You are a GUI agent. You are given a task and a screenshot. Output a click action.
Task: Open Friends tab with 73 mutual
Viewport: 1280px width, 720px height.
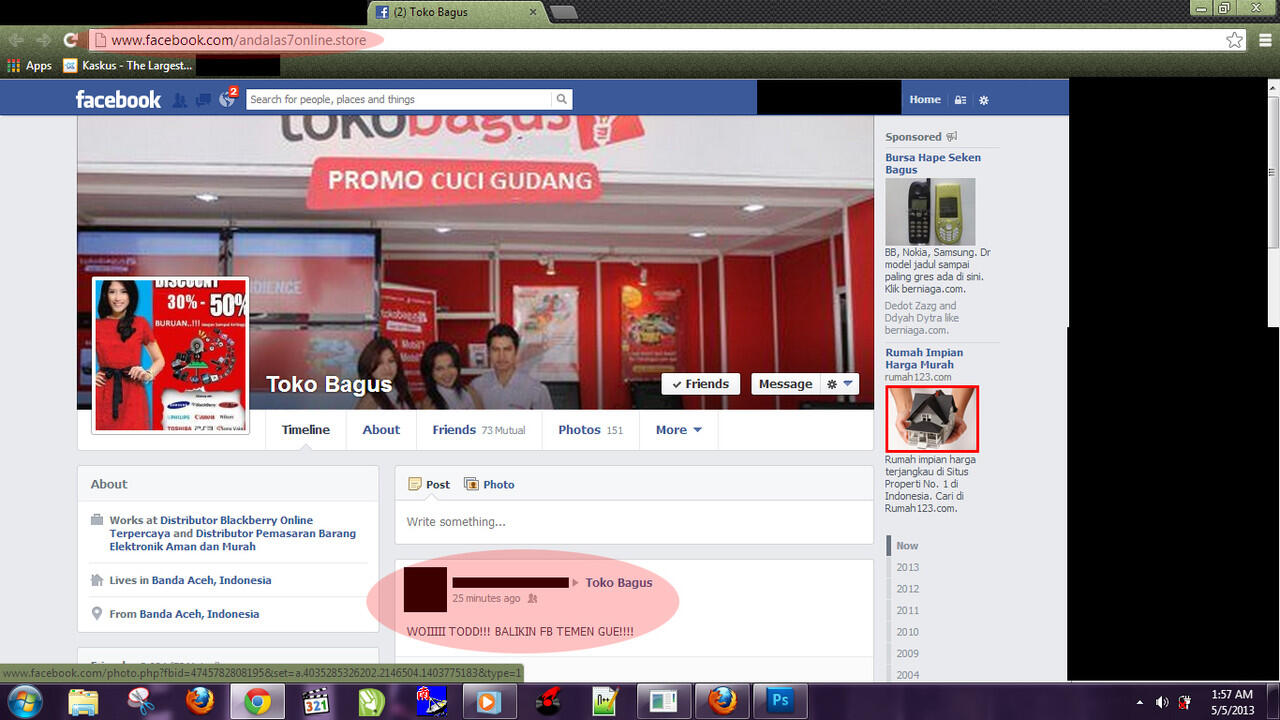479,430
